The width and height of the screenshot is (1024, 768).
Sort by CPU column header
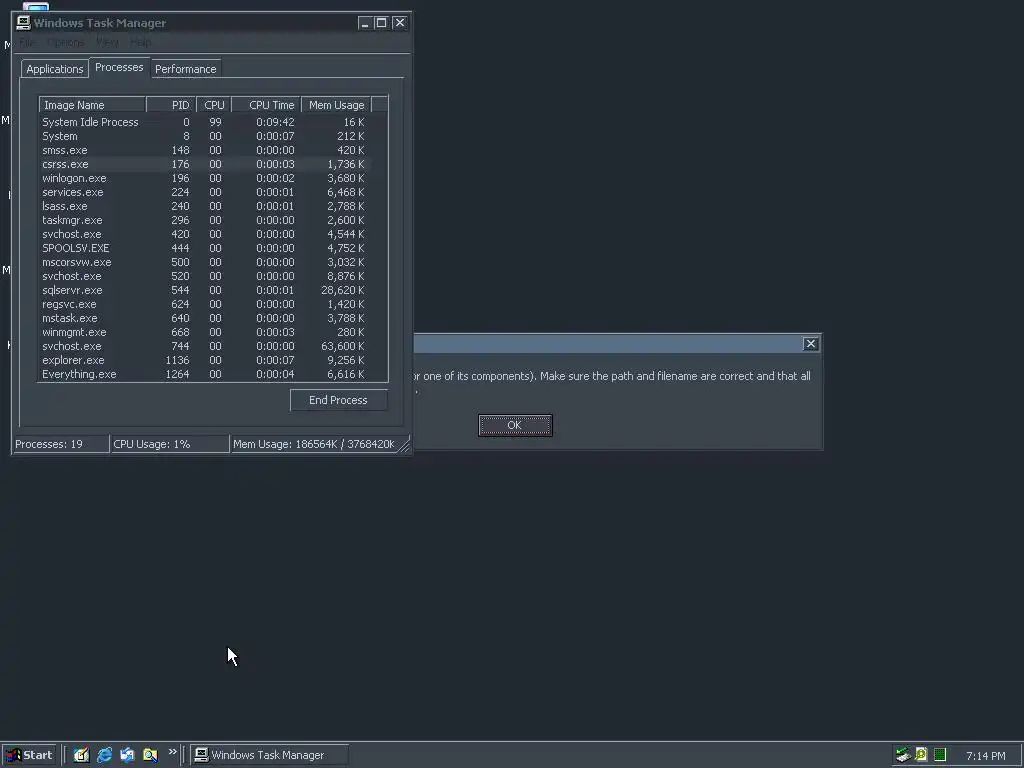(x=214, y=105)
